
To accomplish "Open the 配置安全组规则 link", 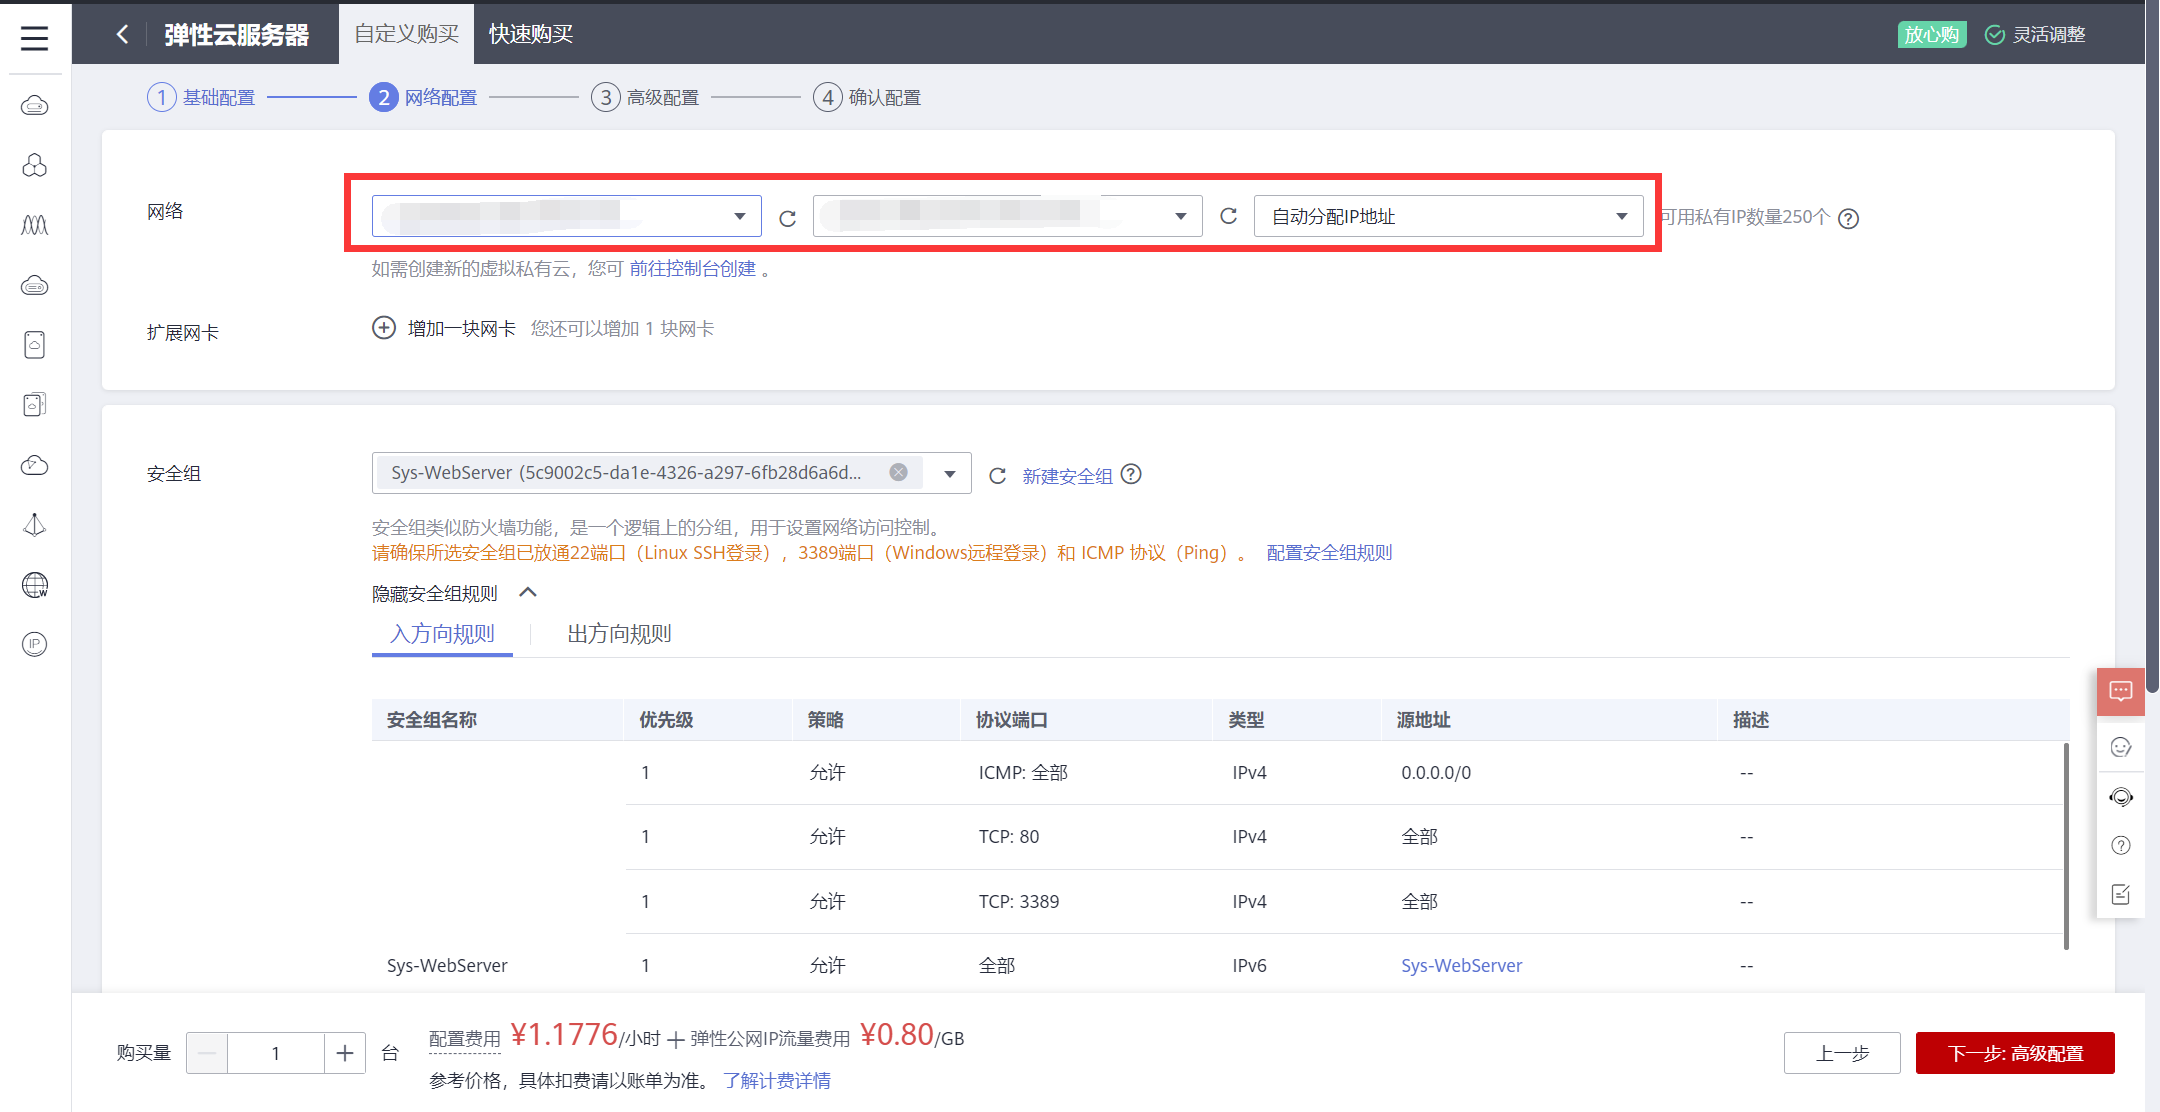I will [1329, 553].
